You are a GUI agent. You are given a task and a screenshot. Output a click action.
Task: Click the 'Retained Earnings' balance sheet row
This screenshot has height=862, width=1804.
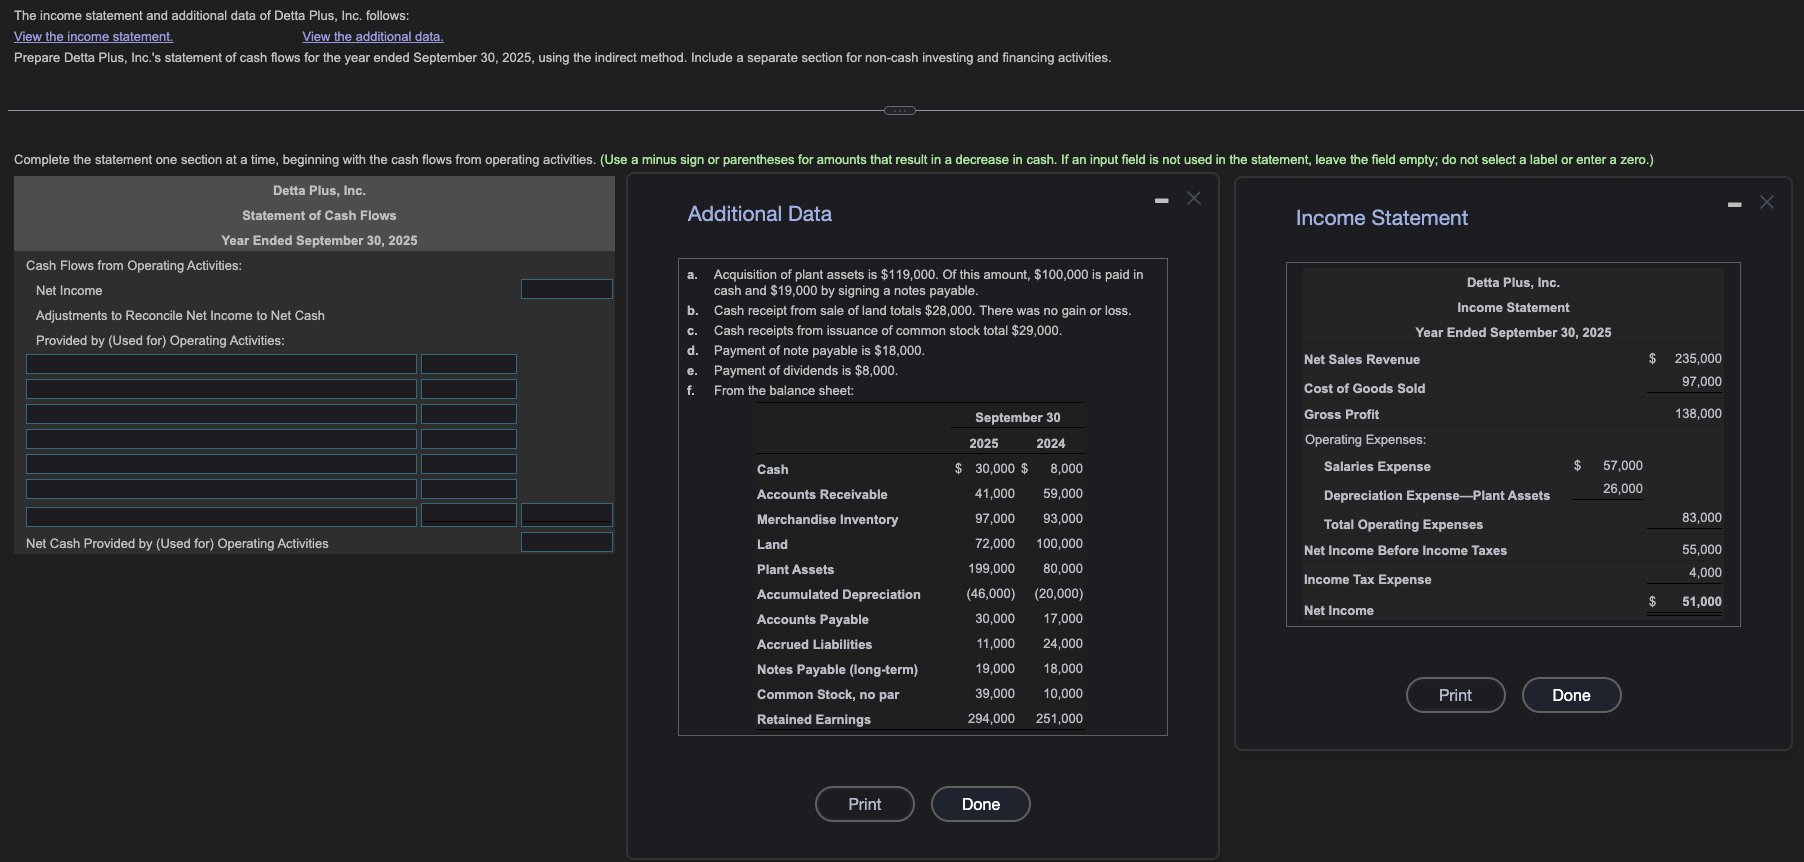click(x=920, y=719)
